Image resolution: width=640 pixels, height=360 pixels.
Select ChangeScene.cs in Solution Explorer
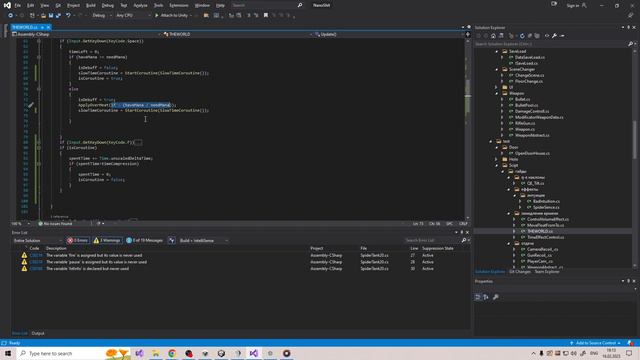coord(529,76)
